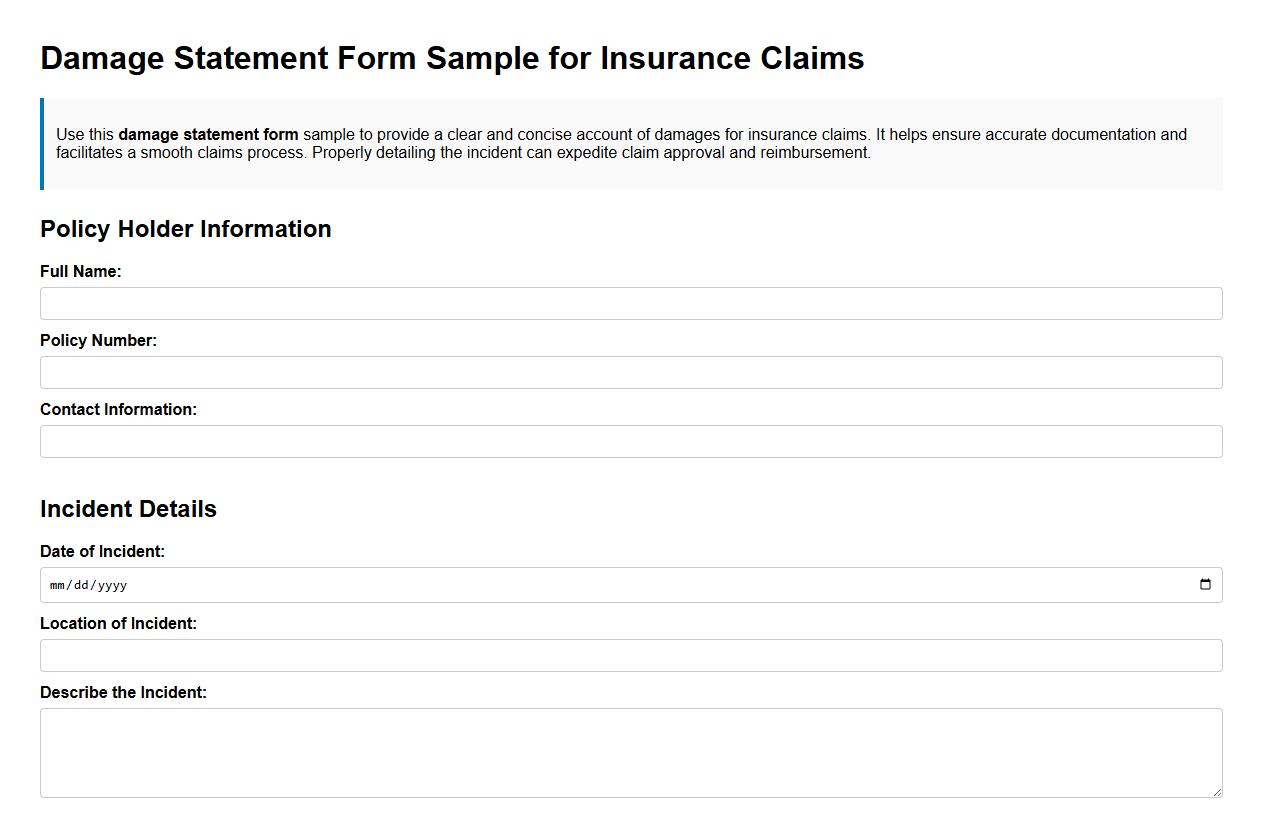Open the date picker calendar icon
Viewport: 1263px width, 832px height.
pyautogui.click(x=1206, y=584)
